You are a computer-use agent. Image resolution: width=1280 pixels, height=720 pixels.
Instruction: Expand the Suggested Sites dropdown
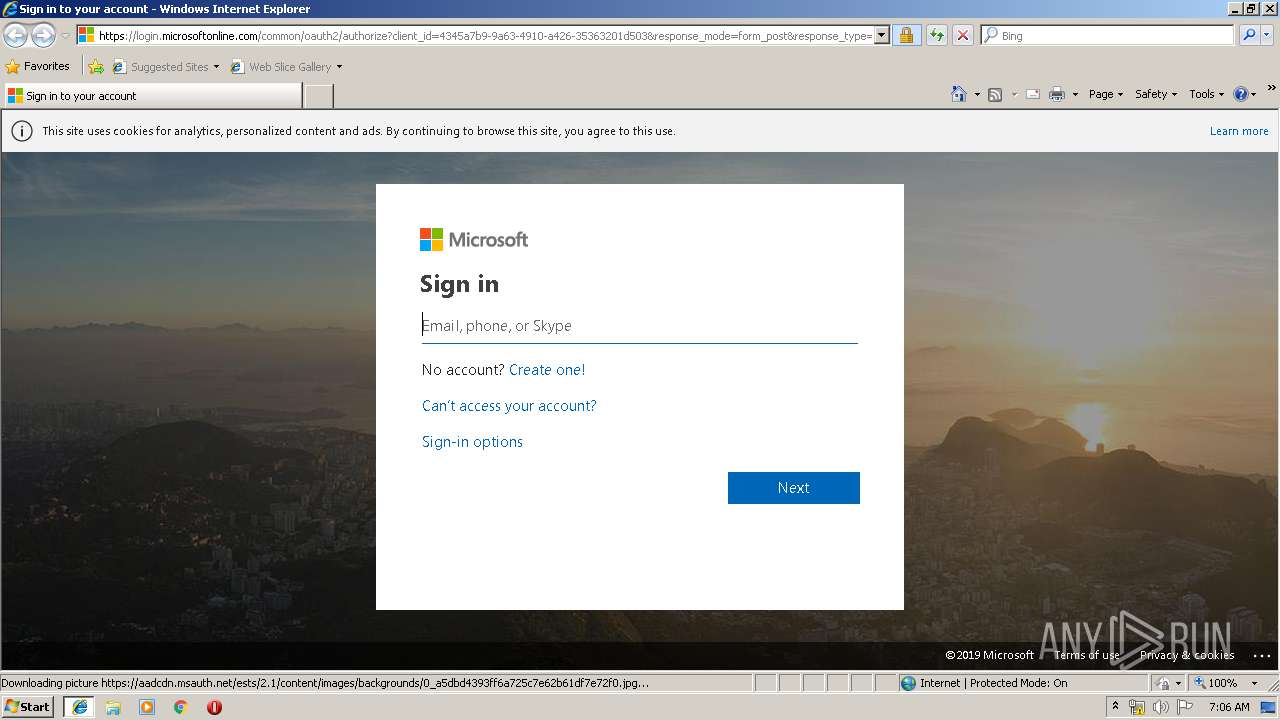[216, 67]
